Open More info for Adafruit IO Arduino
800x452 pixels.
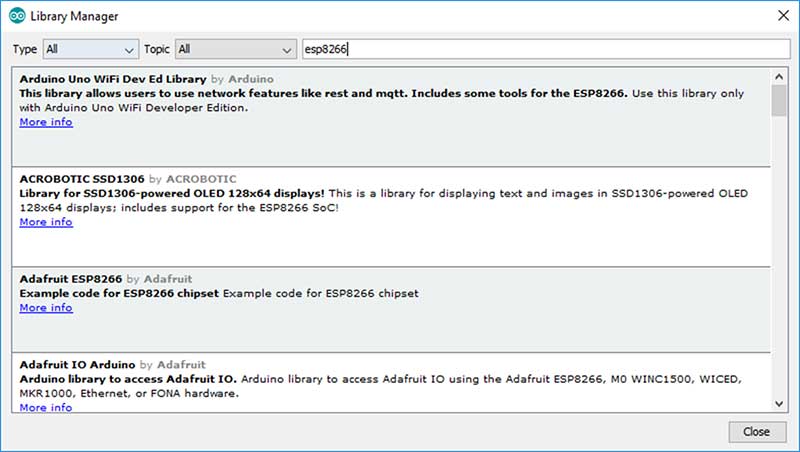[46, 408]
